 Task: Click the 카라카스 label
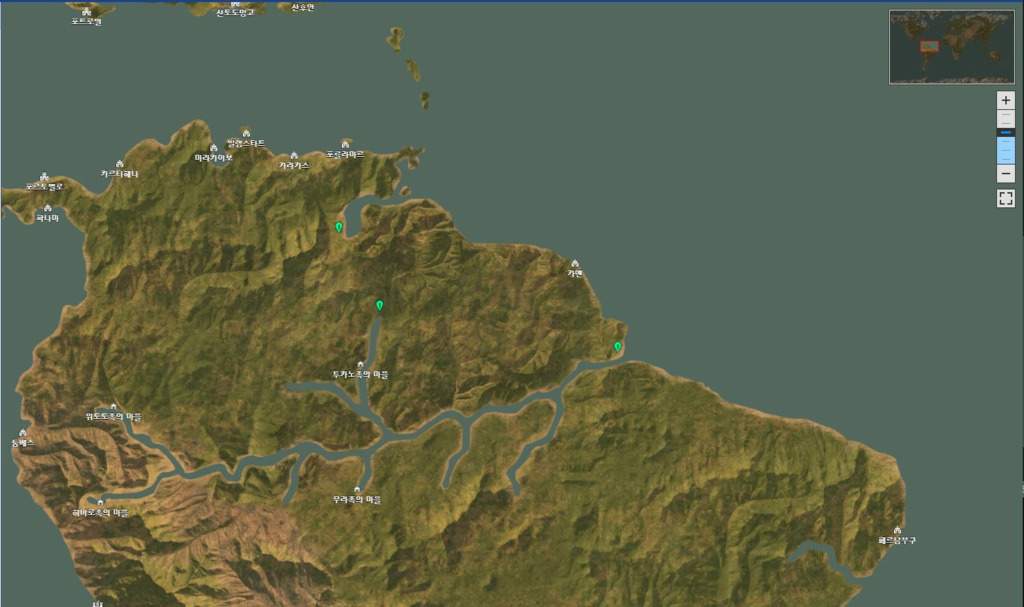(294, 166)
